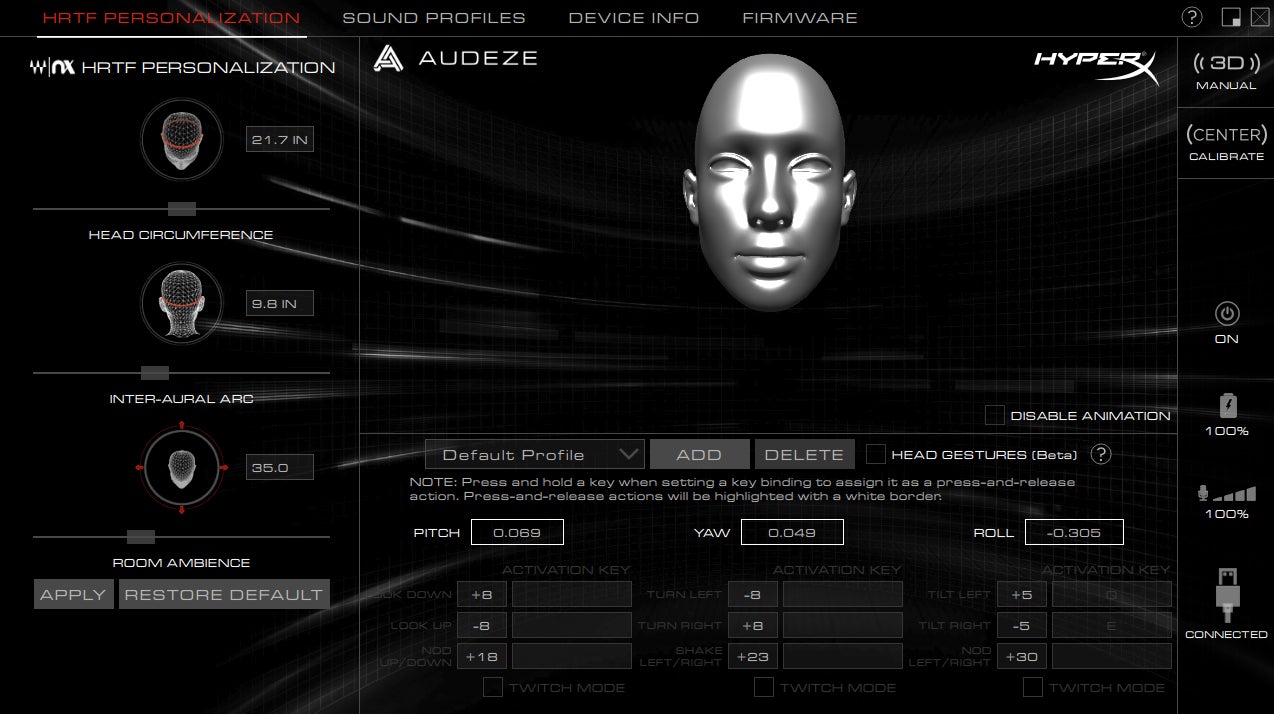The height and width of the screenshot is (714, 1274).
Task: Open the Default Profile dropdown
Action: click(x=534, y=454)
